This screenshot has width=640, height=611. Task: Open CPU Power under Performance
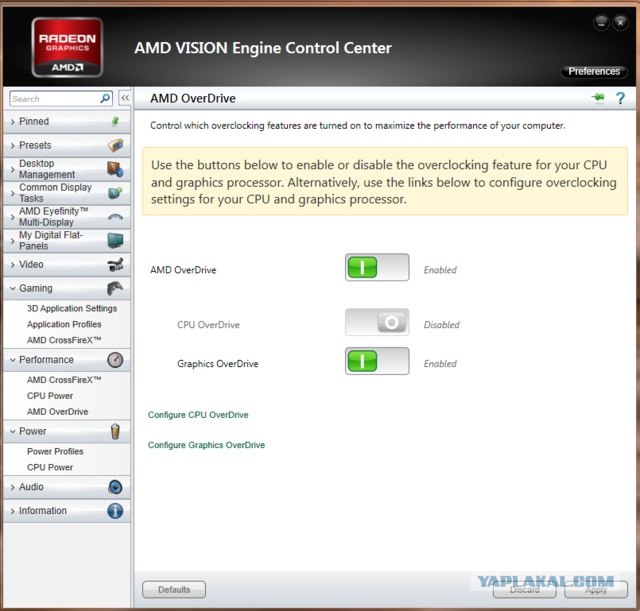click(x=50, y=396)
